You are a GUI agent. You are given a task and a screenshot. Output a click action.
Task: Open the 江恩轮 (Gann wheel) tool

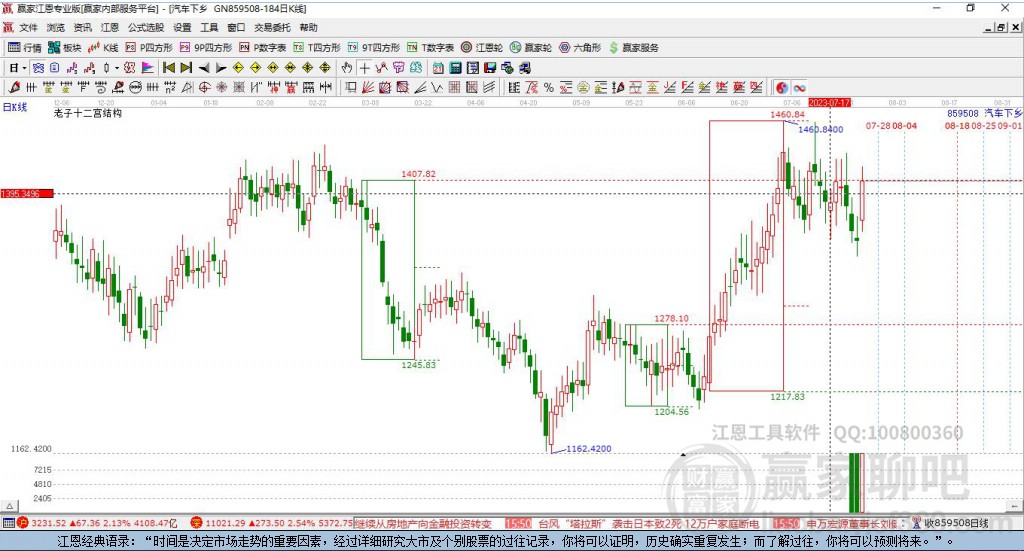[x=482, y=47]
